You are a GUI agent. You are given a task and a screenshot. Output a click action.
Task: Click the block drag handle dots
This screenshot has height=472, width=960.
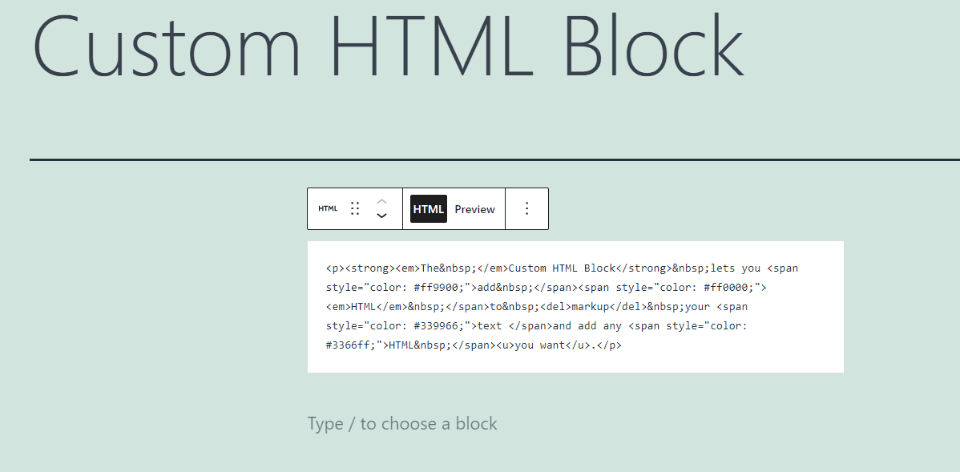[x=355, y=209]
